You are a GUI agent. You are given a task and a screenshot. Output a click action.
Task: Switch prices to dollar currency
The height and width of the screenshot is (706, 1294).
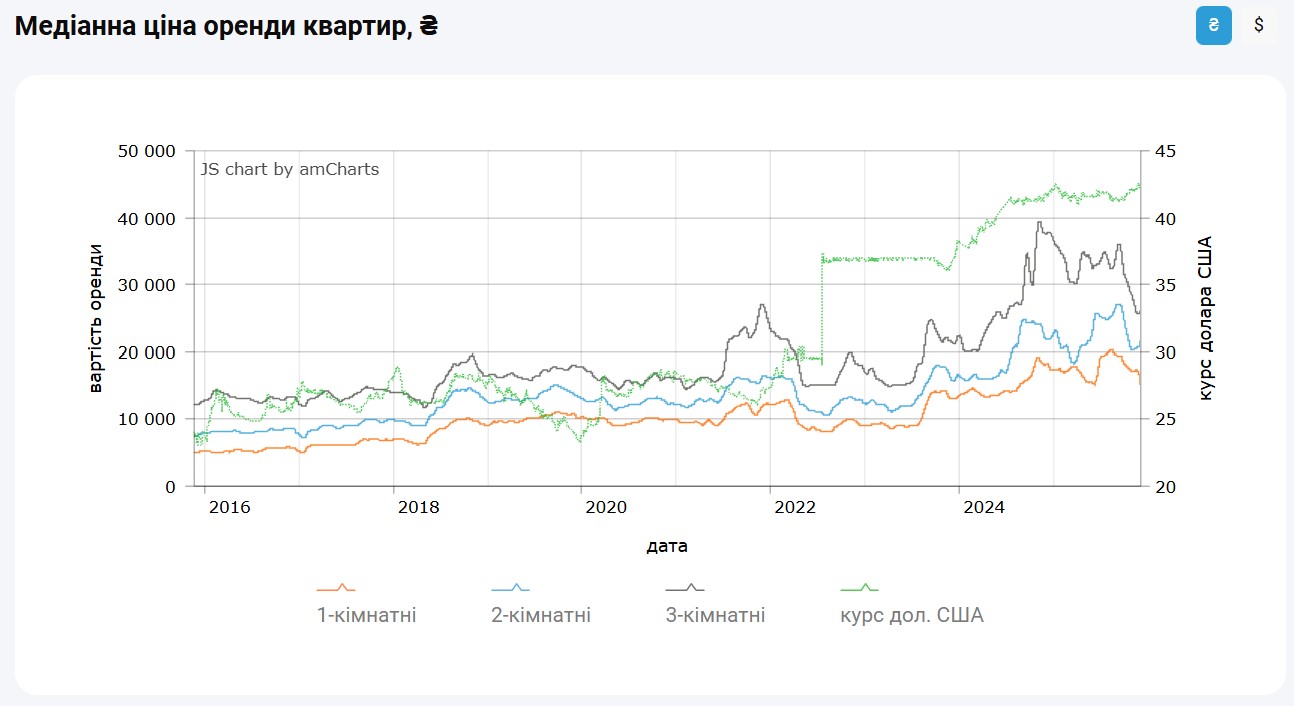[x=1259, y=25]
